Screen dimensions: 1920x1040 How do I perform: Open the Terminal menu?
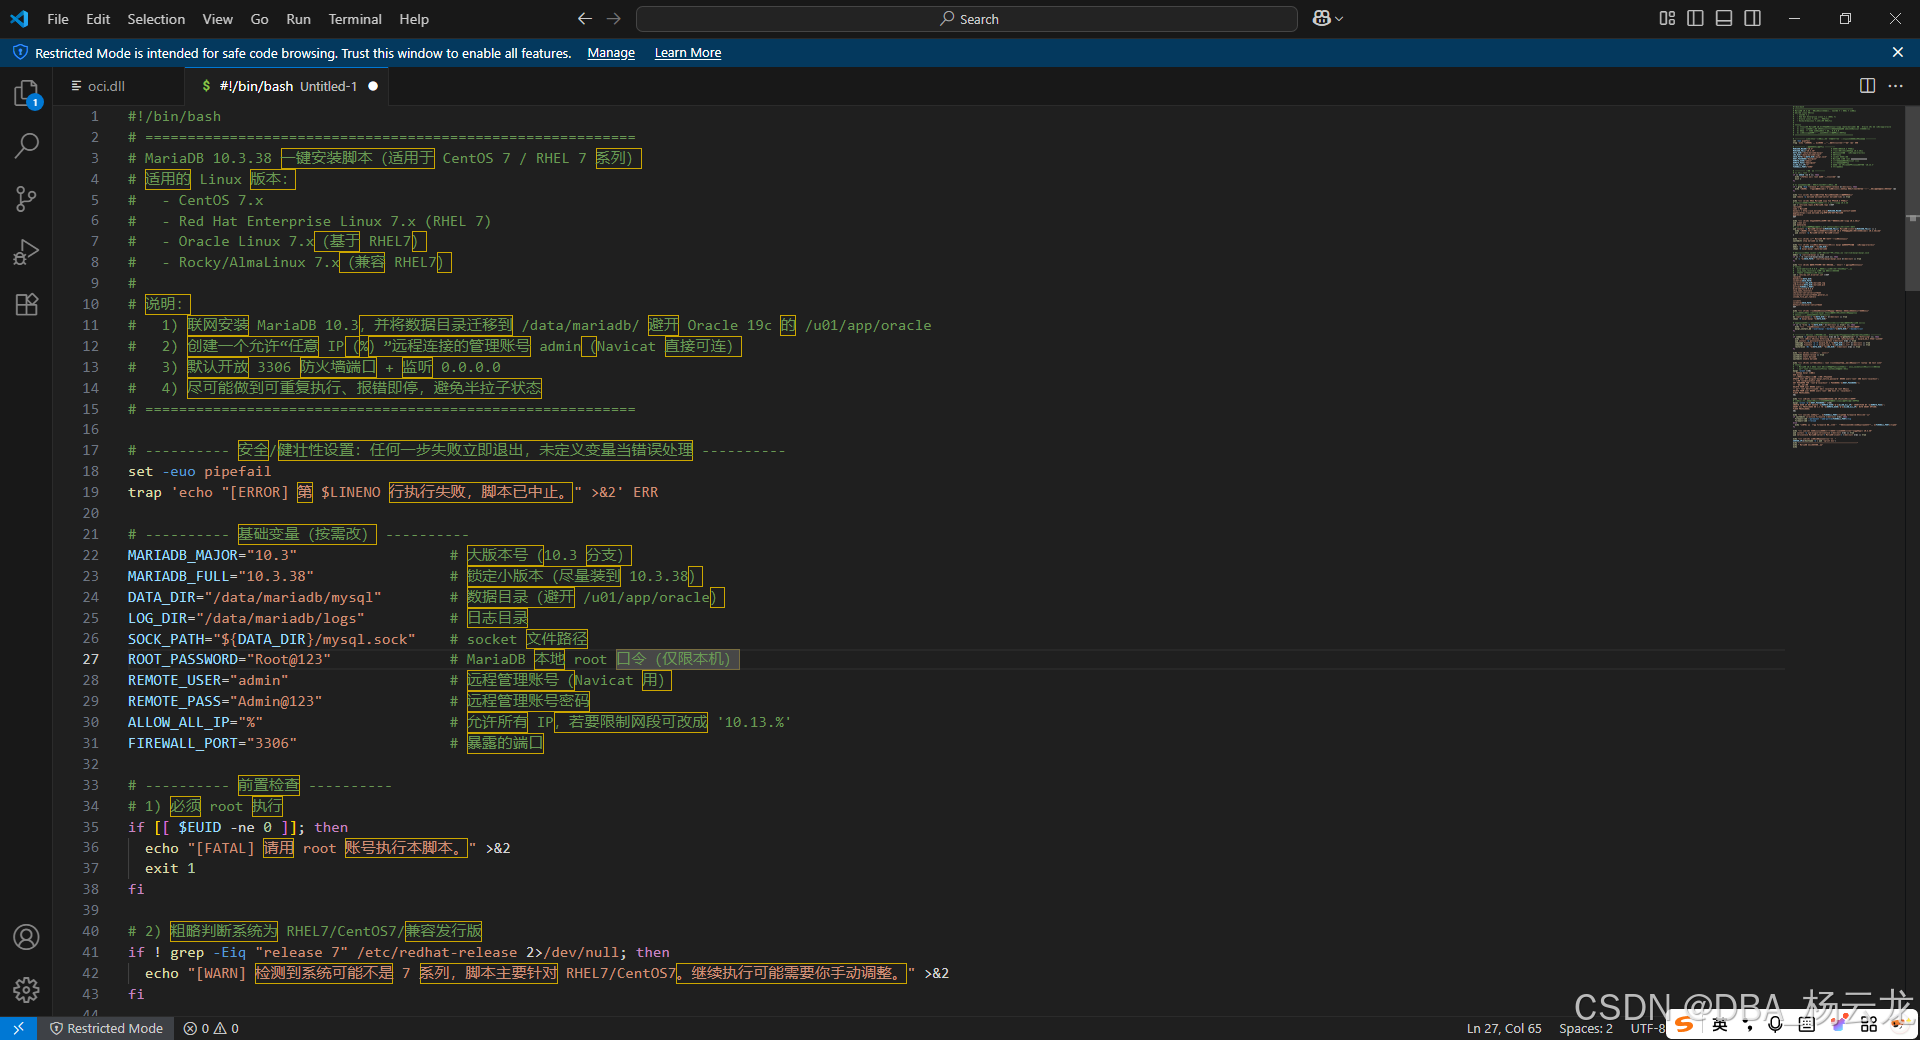[x=355, y=19]
